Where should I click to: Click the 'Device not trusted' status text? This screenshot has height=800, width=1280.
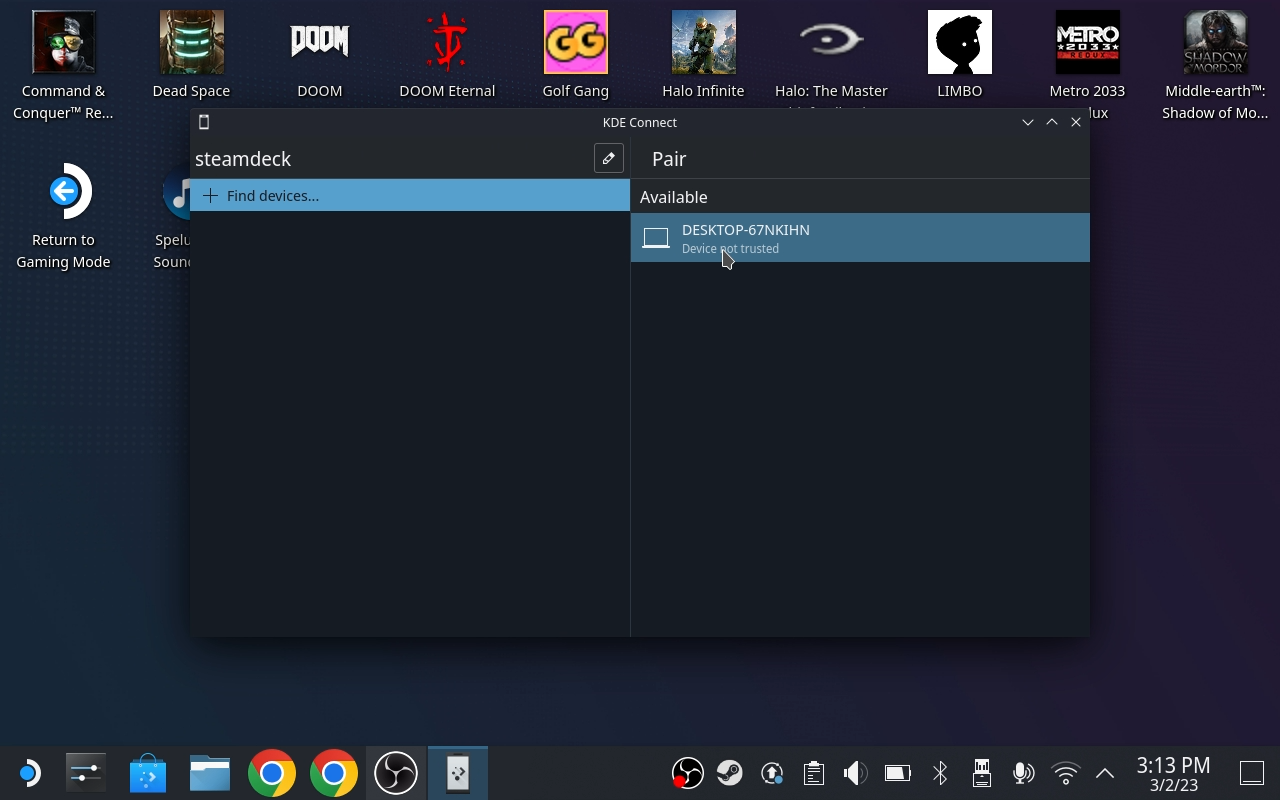(x=730, y=249)
